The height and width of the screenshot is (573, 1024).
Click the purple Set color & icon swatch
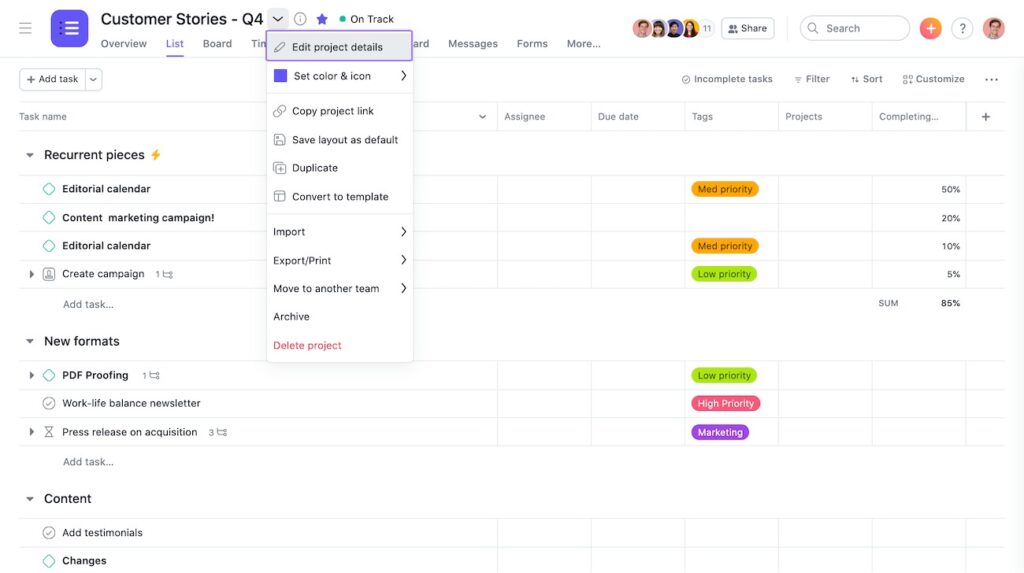point(280,76)
